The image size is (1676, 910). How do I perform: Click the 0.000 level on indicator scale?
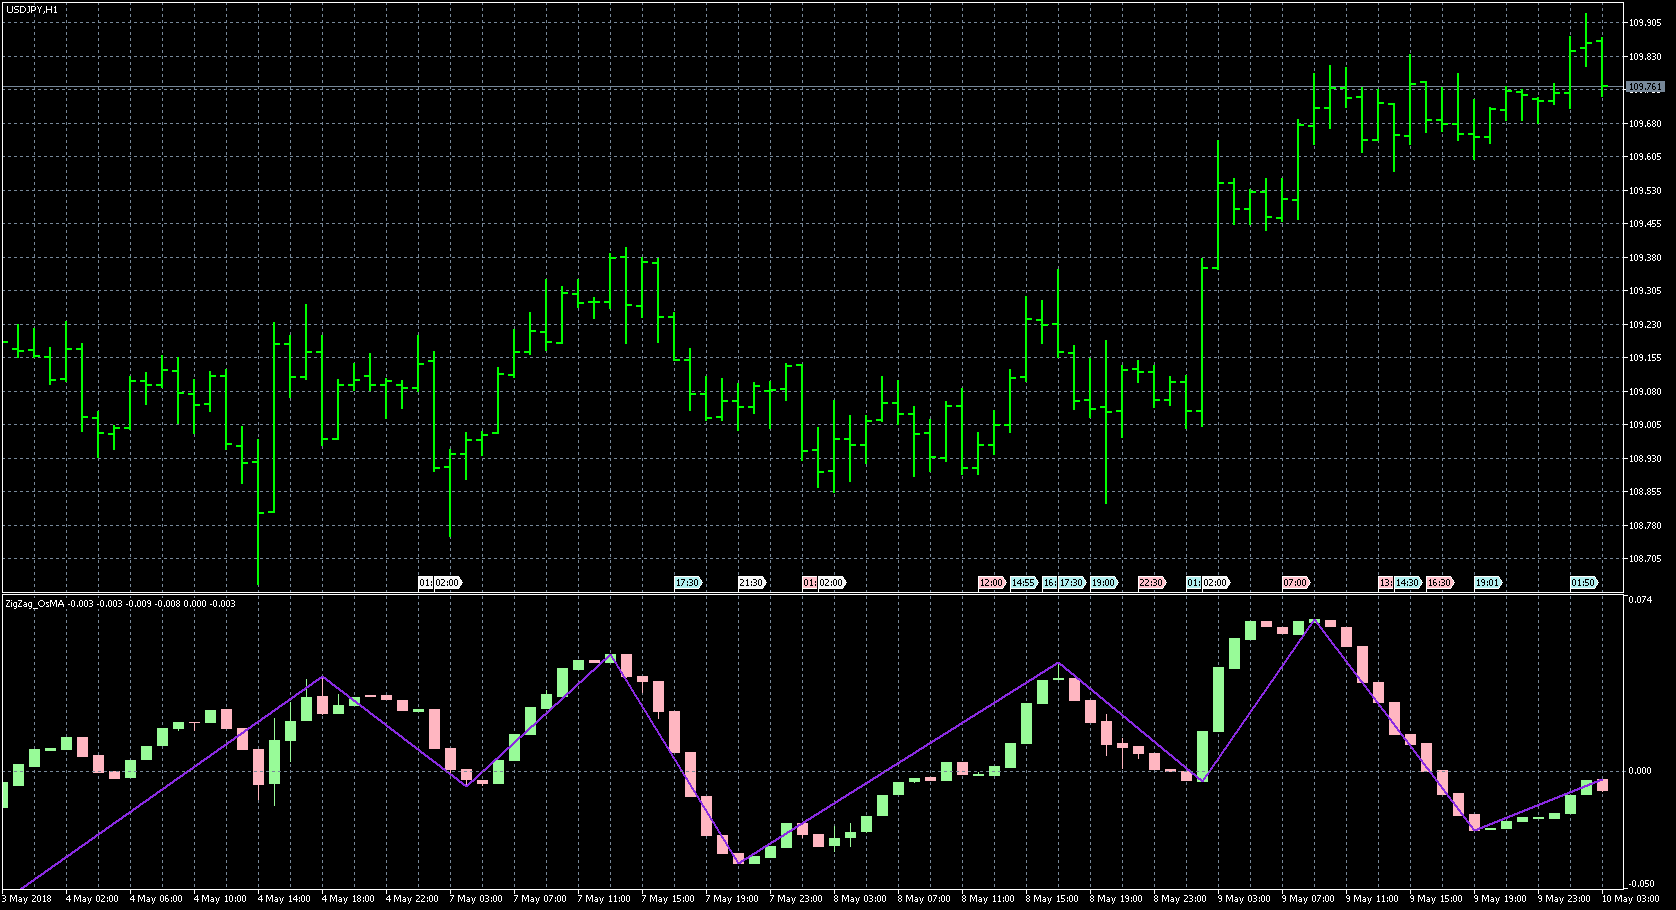(1640, 771)
